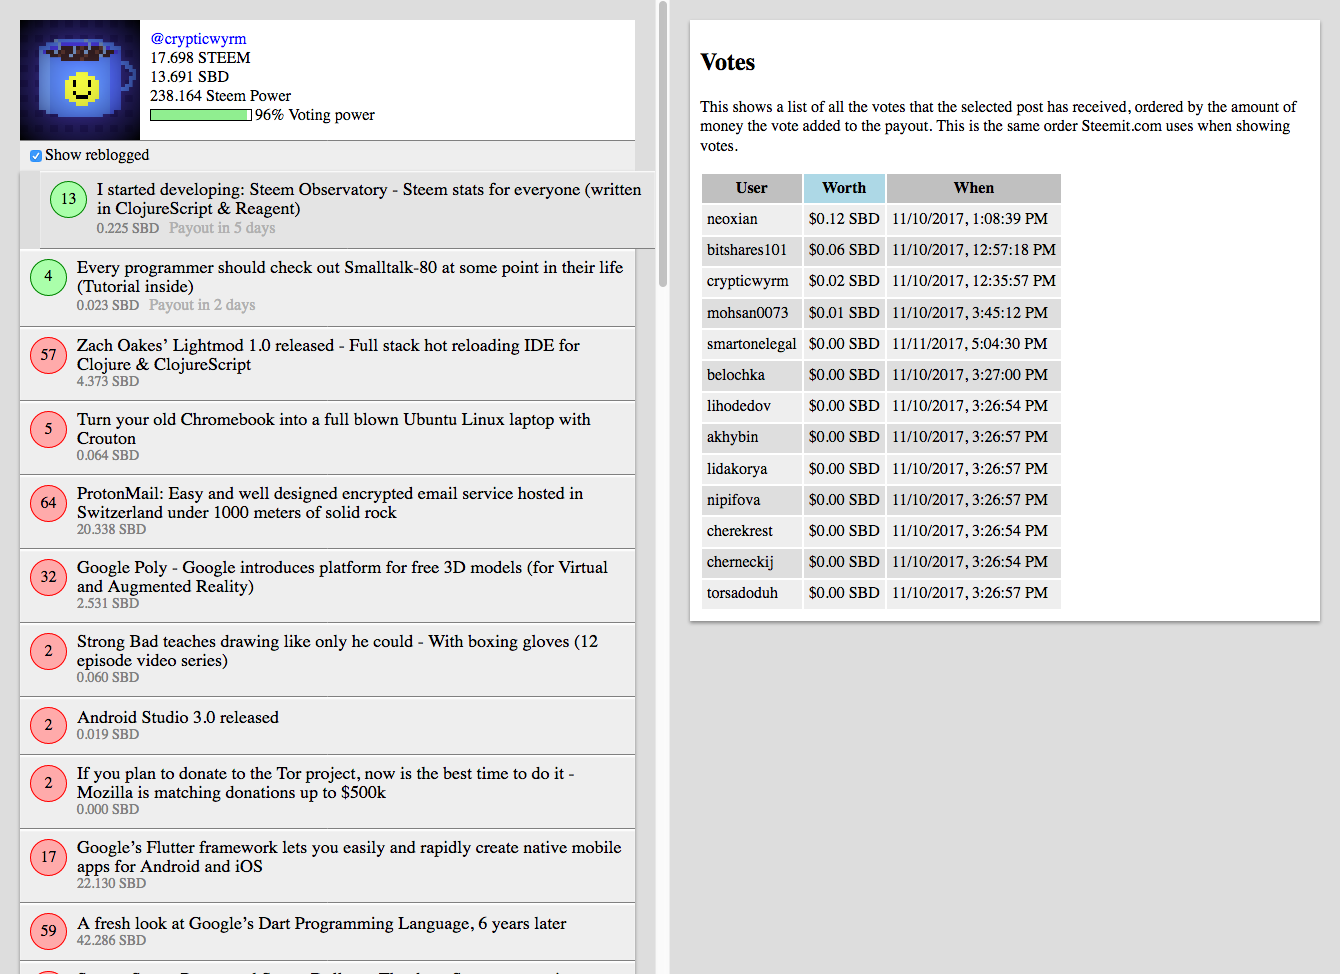Click the red 17 votes badge
The width and height of the screenshot is (1340, 974).
(48, 857)
